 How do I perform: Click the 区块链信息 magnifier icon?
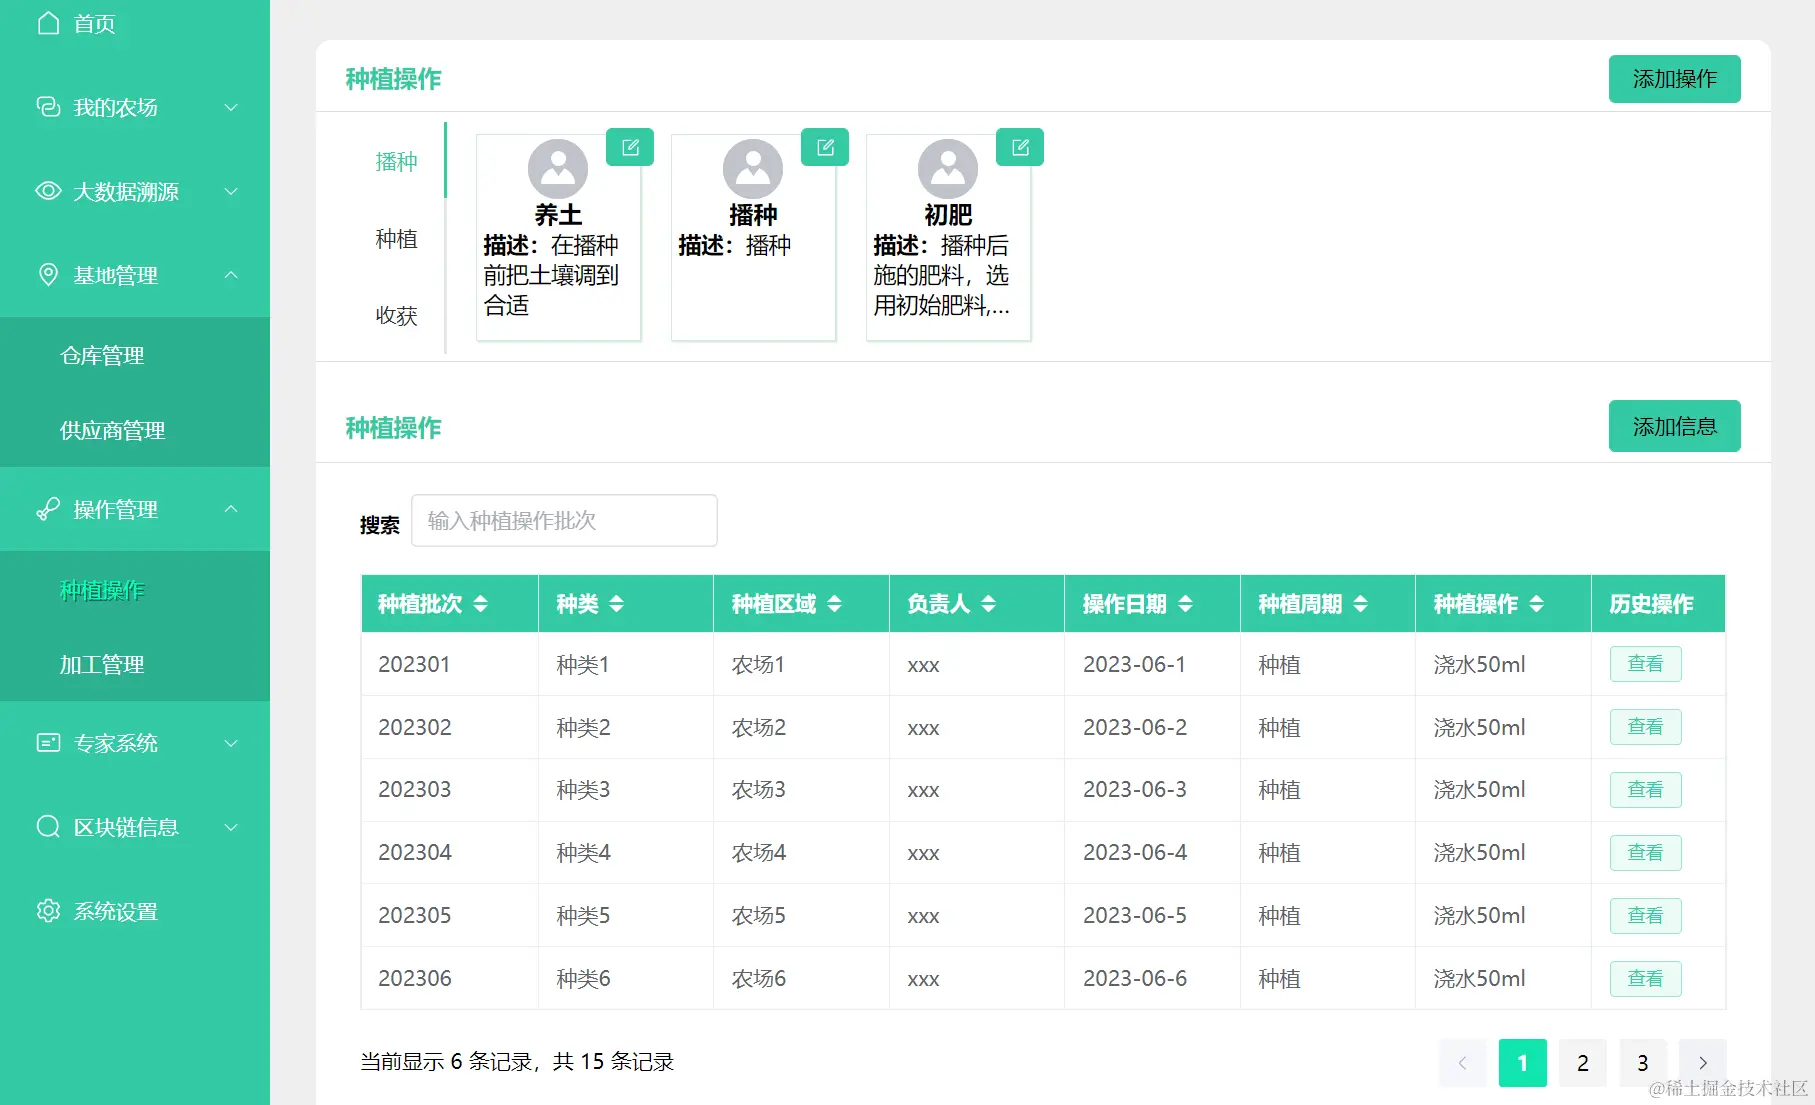pos(47,827)
